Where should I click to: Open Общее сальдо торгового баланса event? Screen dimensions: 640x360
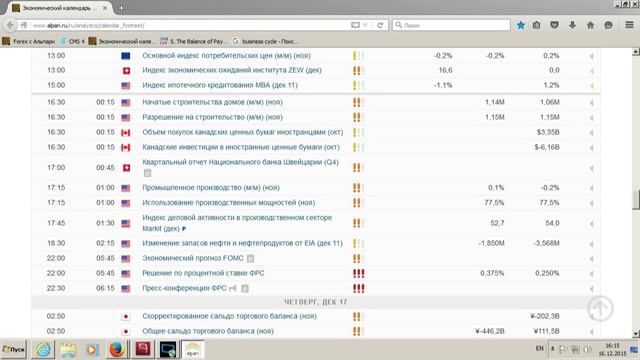(208, 331)
